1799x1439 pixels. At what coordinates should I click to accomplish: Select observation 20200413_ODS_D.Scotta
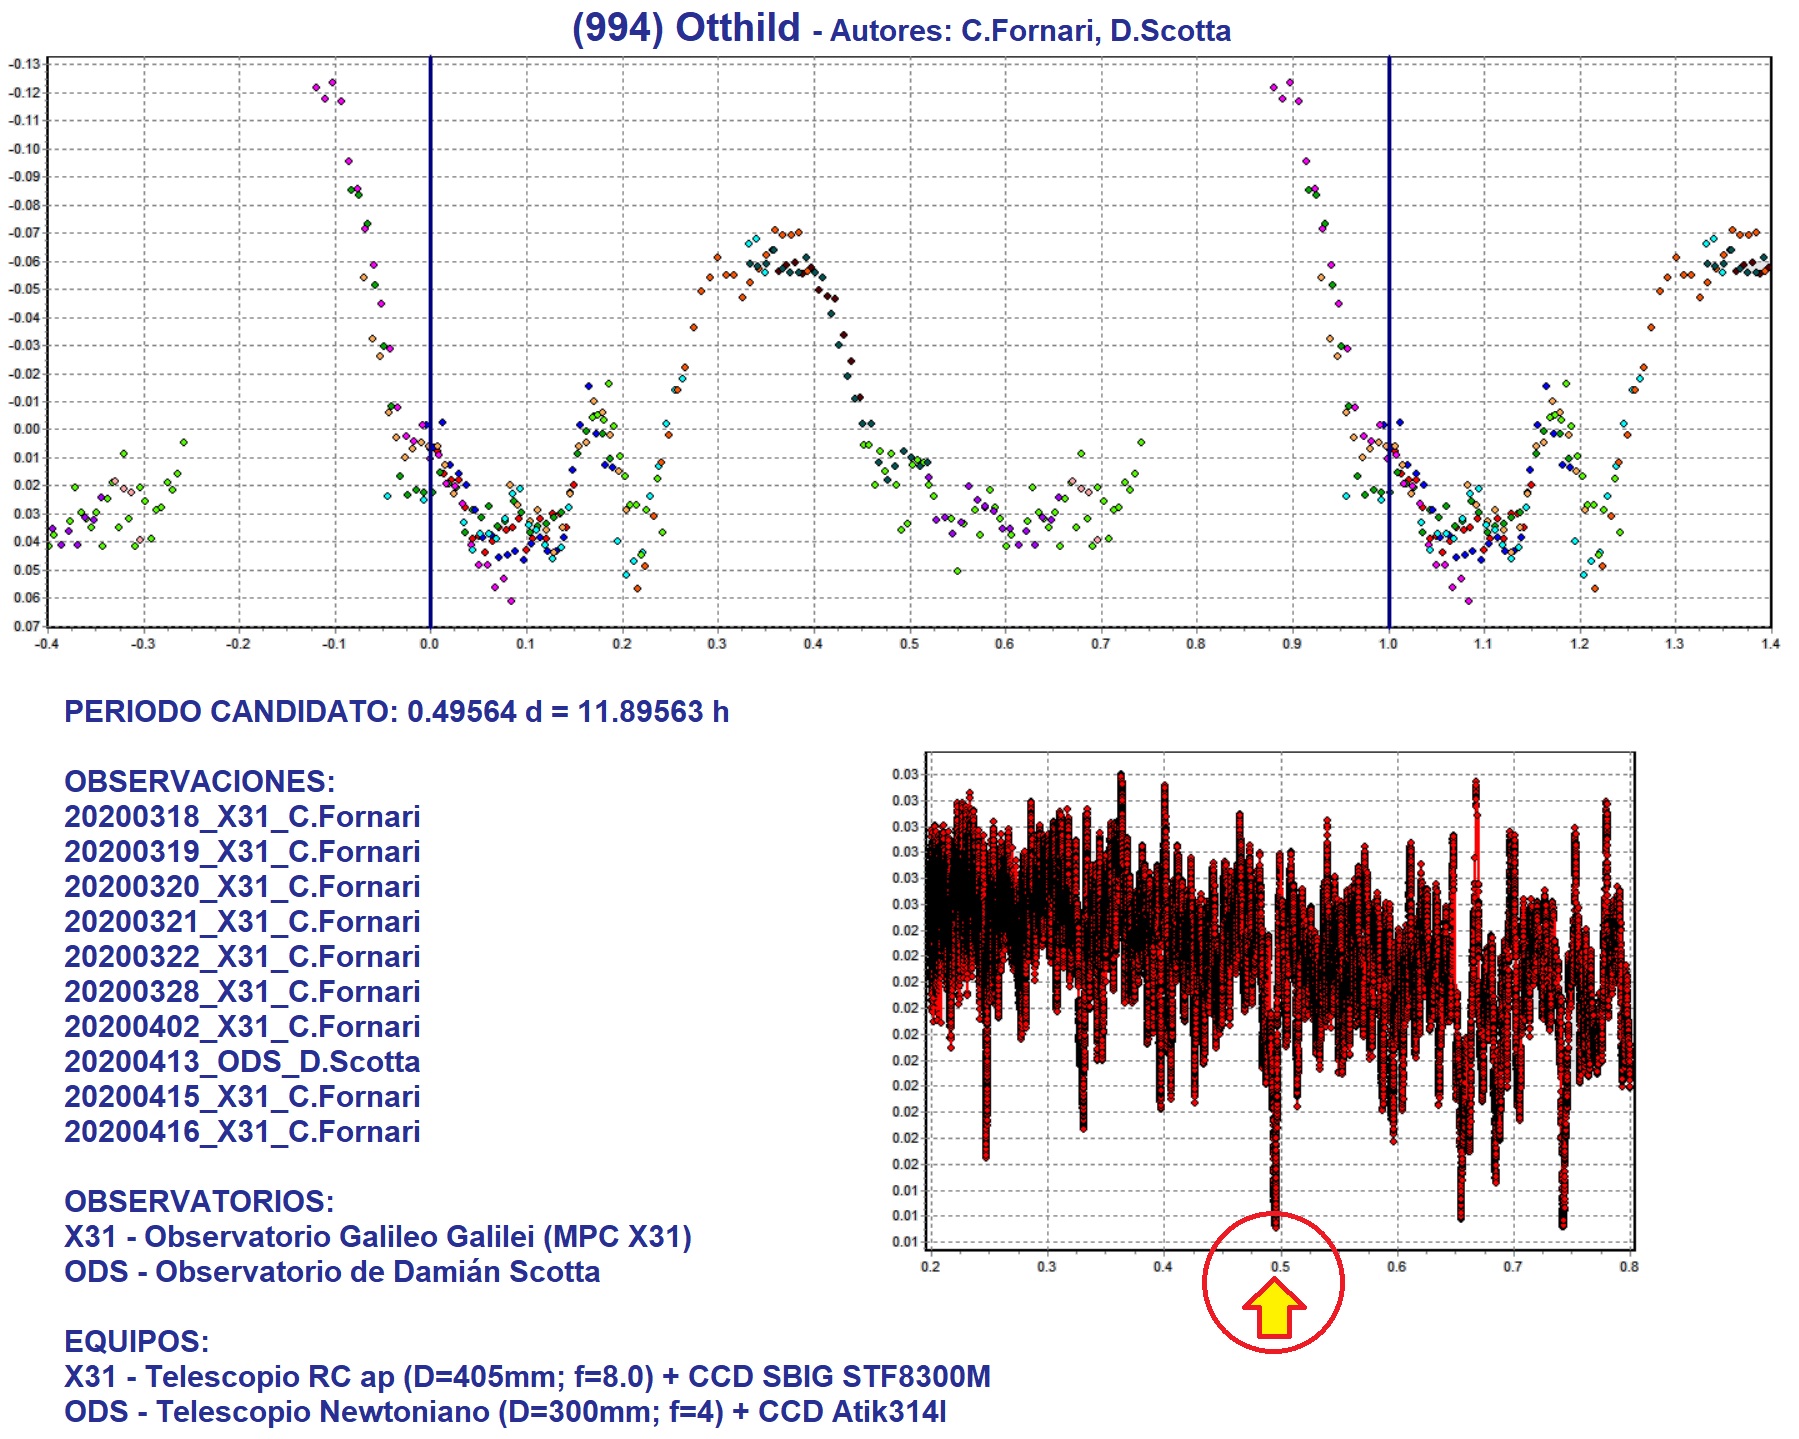(242, 1062)
